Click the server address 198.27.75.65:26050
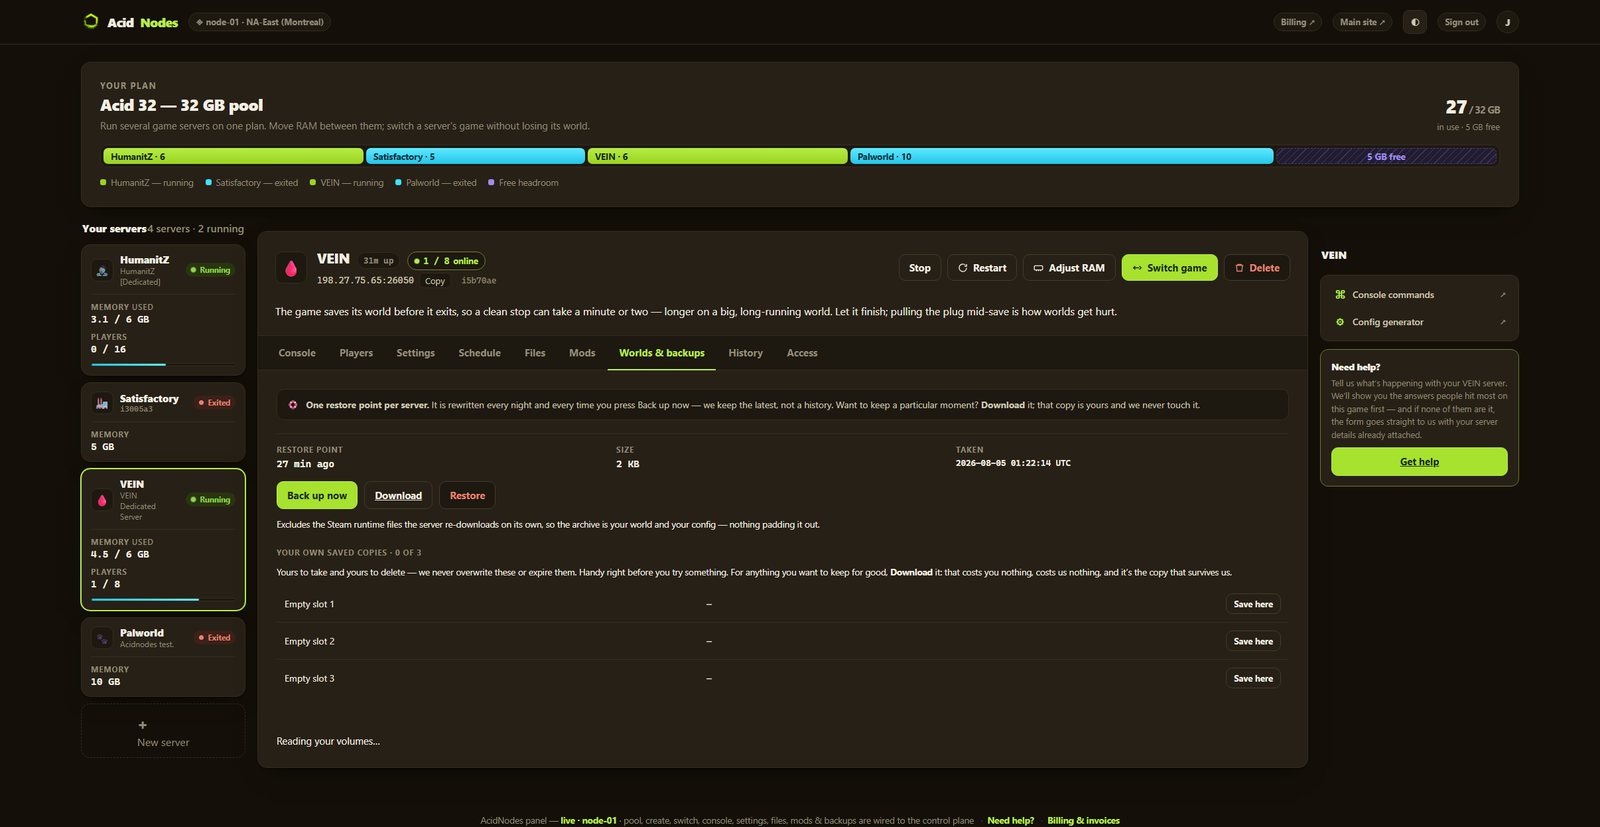Viewport: 1600px width, 827px height. (365, 281)
